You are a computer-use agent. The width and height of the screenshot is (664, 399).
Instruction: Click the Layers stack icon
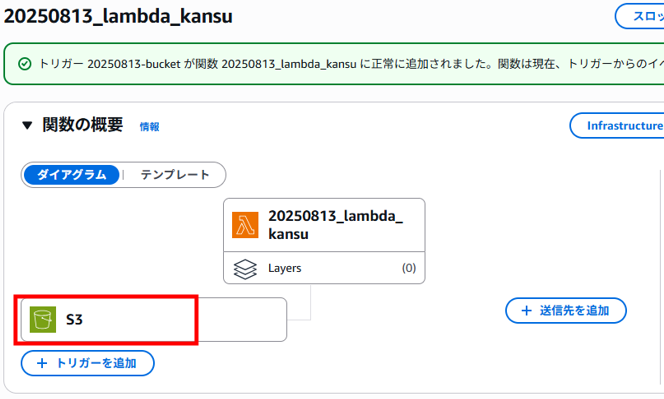[245, 269]
